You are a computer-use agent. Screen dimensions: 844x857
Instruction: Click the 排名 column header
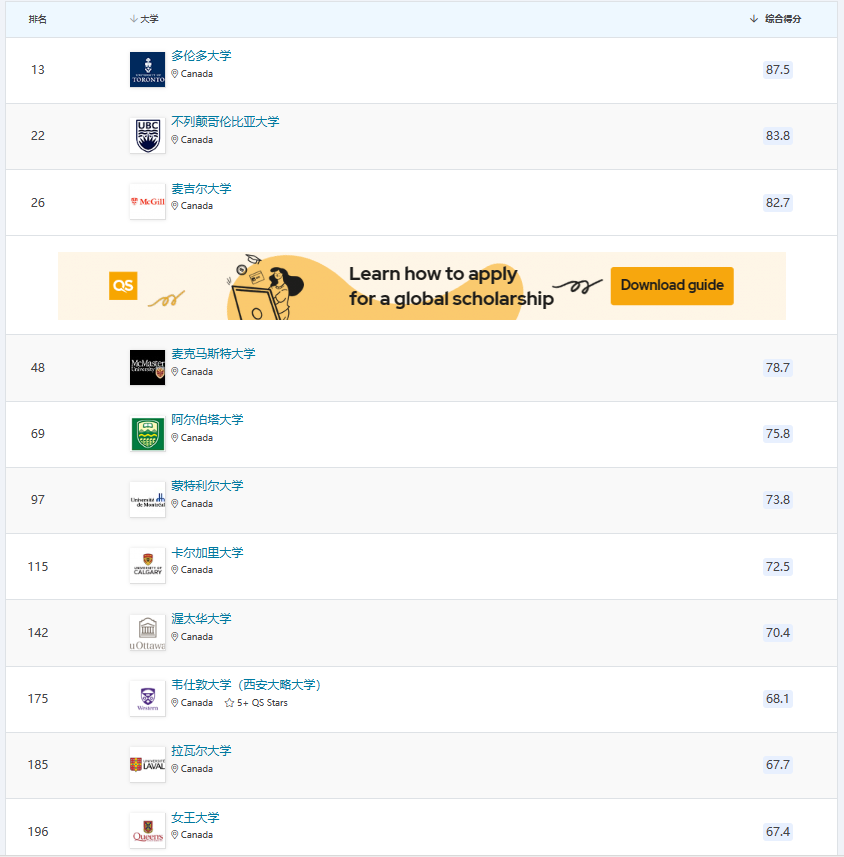click(x=38, y=19)
